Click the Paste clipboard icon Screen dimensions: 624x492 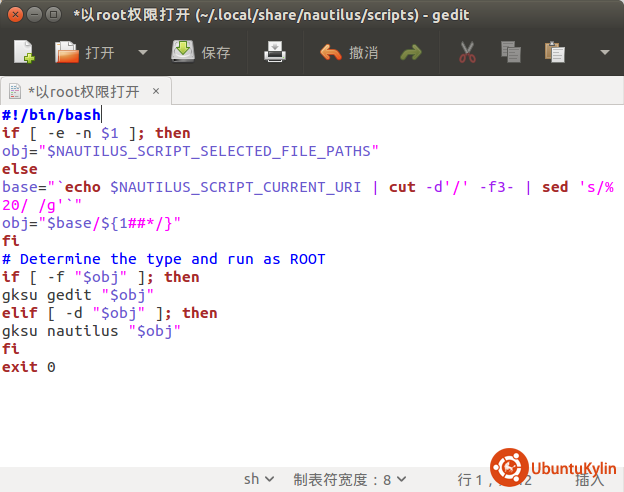pyautogui.click(x=554, y=52)
